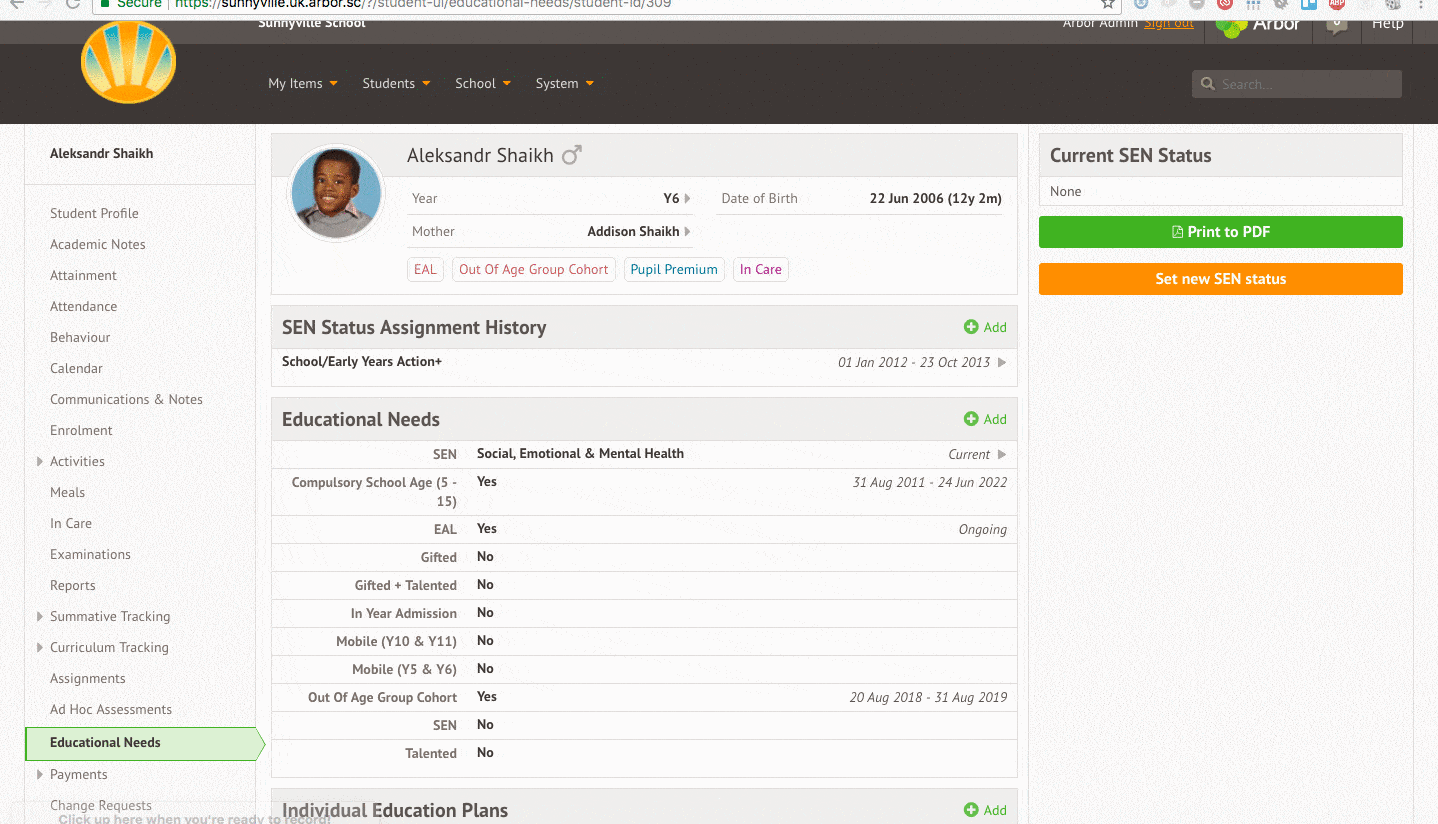
Task: Expand the Activities sidebar section
Action: [40, 461]
